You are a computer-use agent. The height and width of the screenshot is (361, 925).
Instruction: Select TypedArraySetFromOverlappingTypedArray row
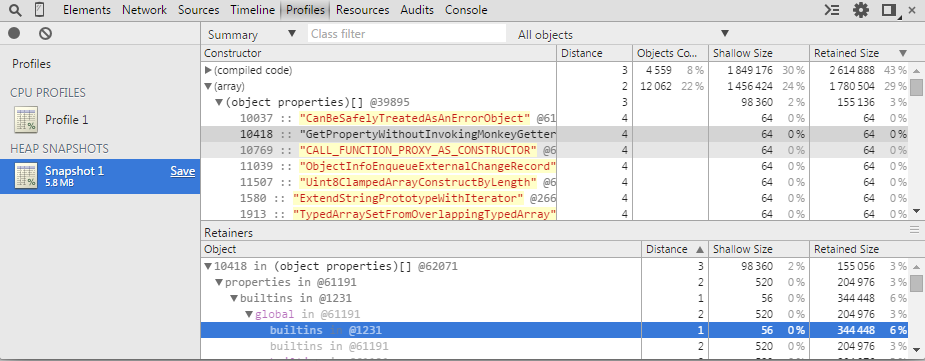(x=555, y=214)
